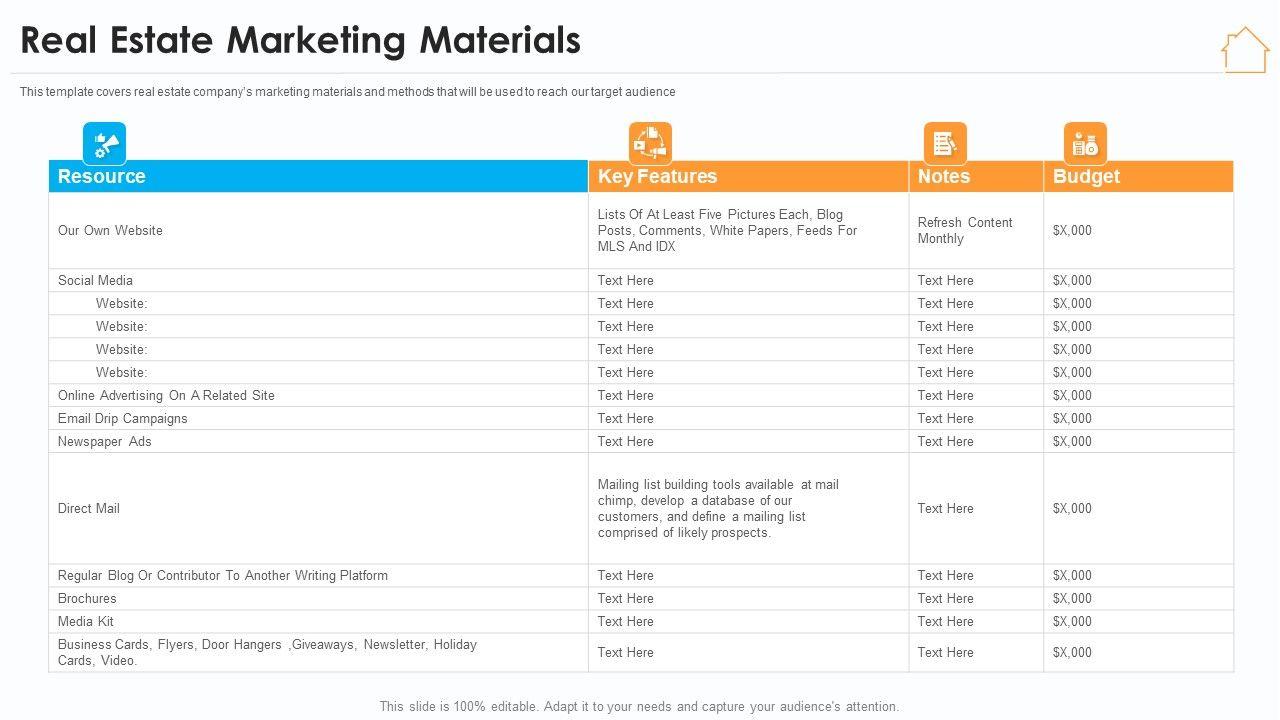
Task: Click the Direct Mail resource cell
Action: [x=89, y=508]
